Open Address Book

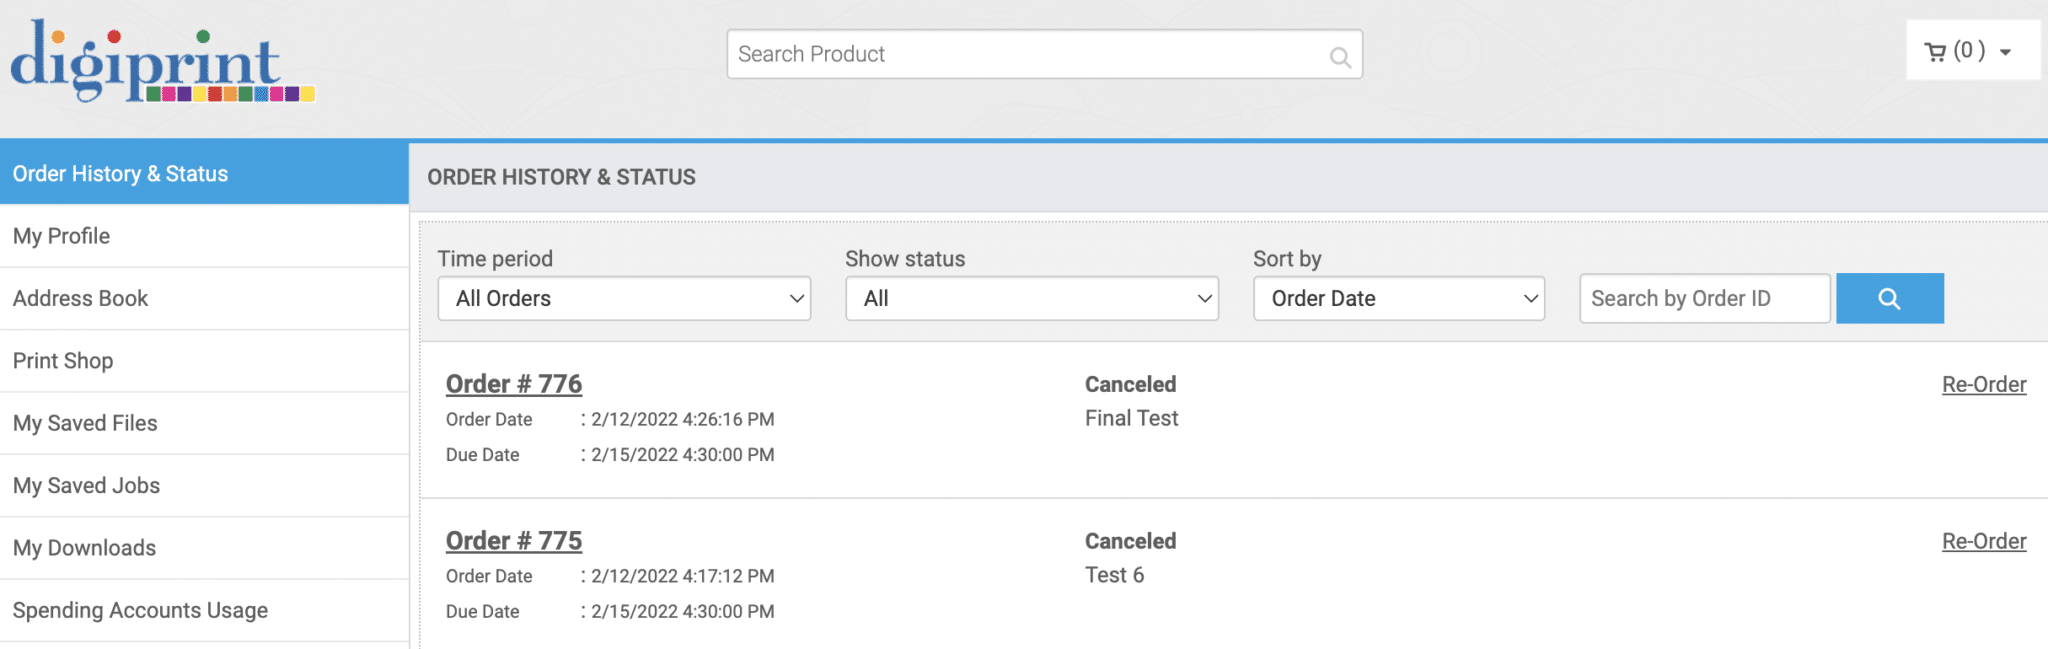tap(204, 298)
